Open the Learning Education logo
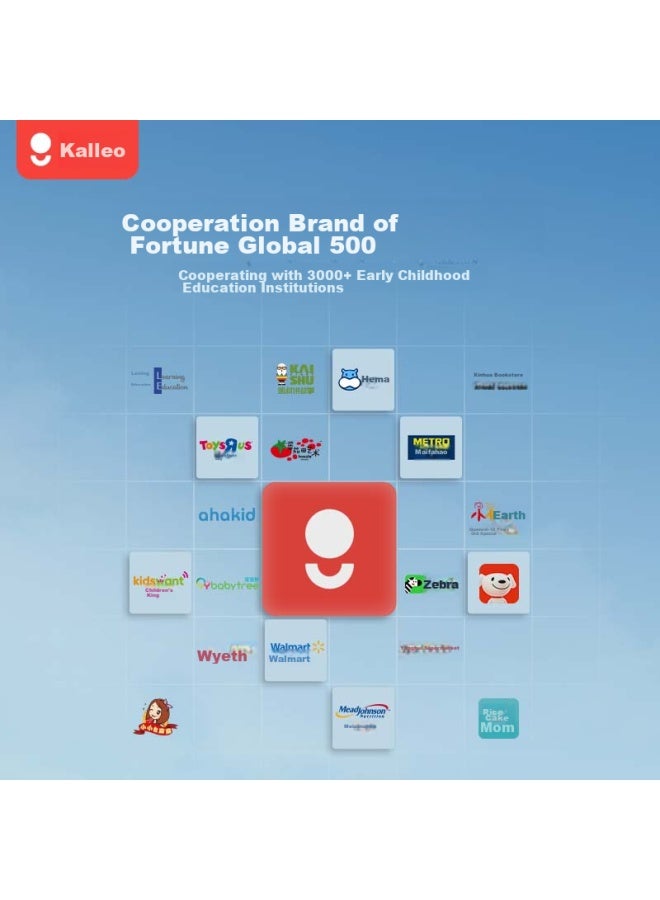Viewport: 660px width, 900px height. [x=160, y=380]
